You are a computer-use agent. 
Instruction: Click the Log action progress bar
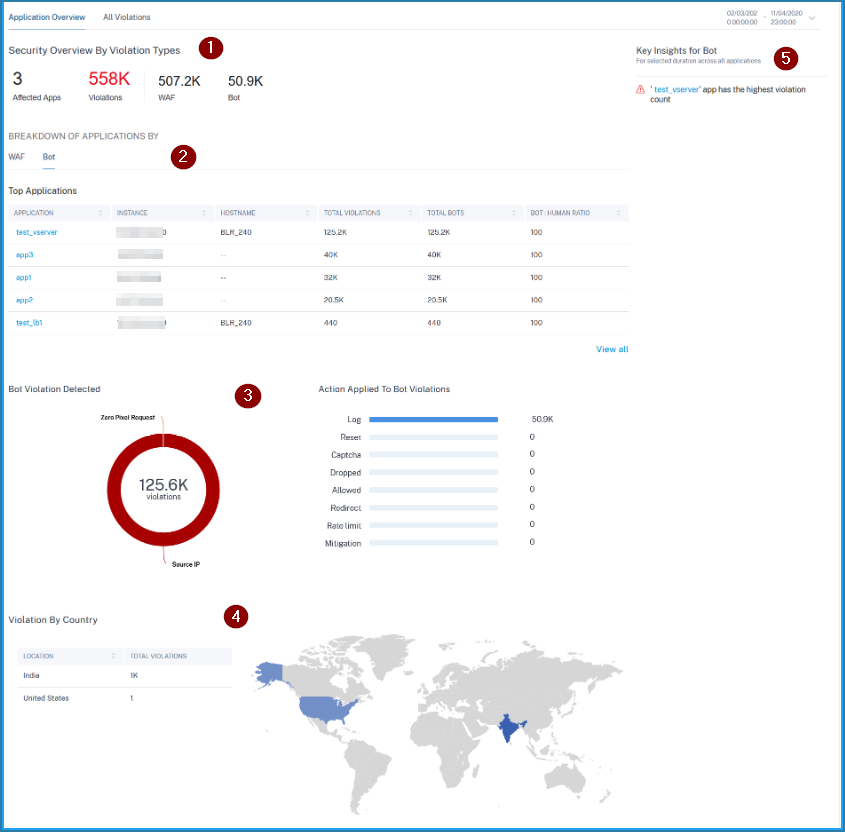(433, 419)
